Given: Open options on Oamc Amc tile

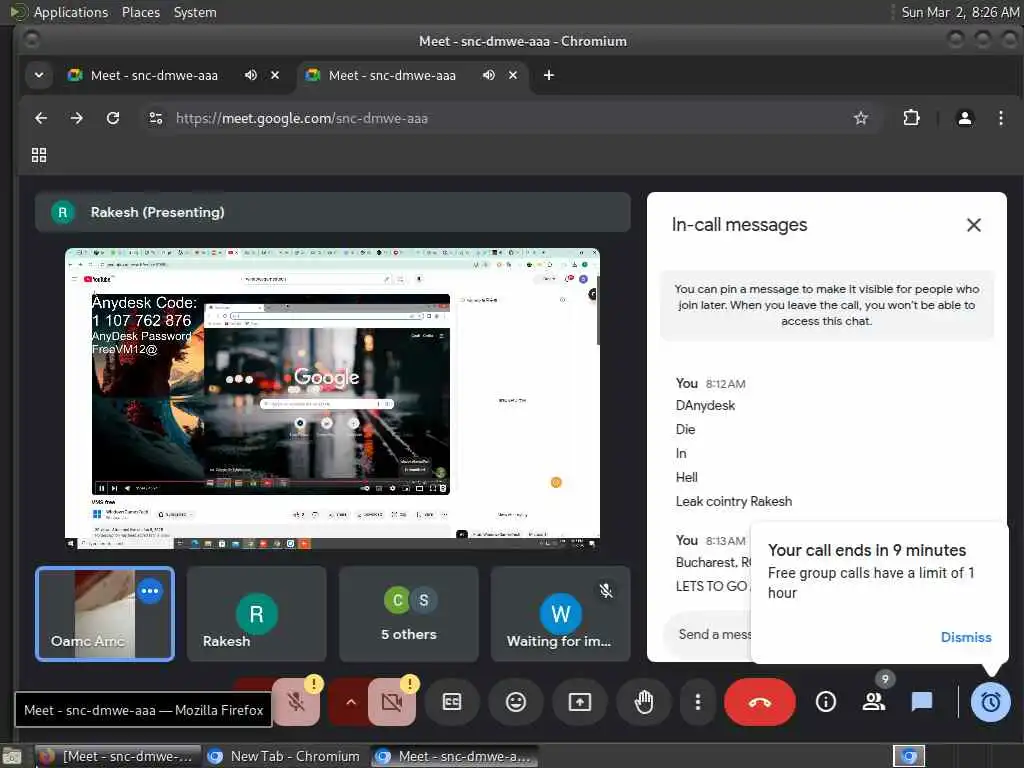Looking at the screenshot, I should [150, 591].
